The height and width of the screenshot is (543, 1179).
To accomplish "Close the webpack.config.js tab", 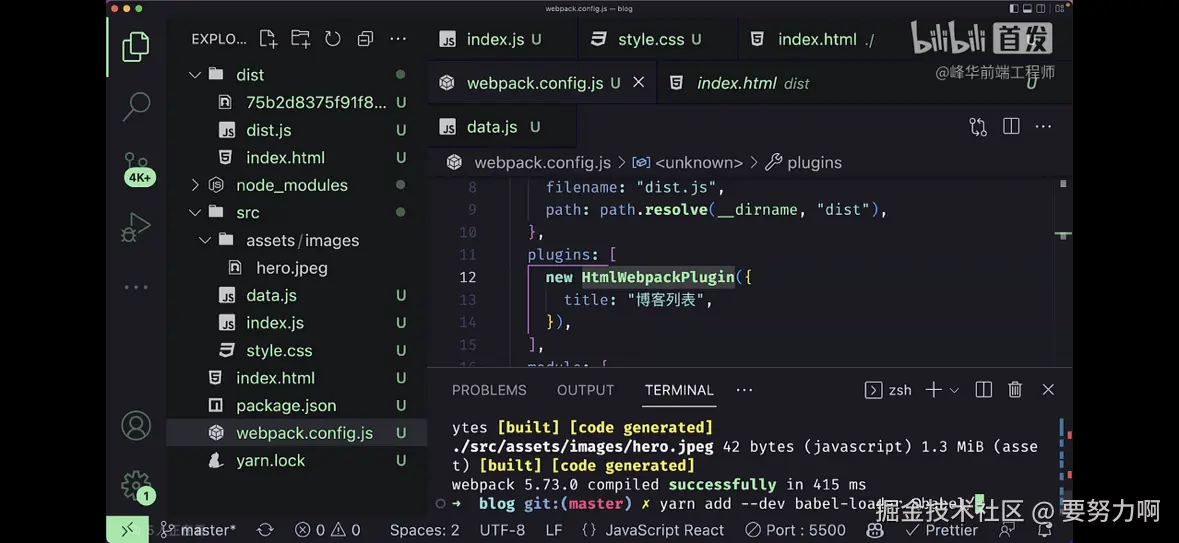I will [639, 83].
